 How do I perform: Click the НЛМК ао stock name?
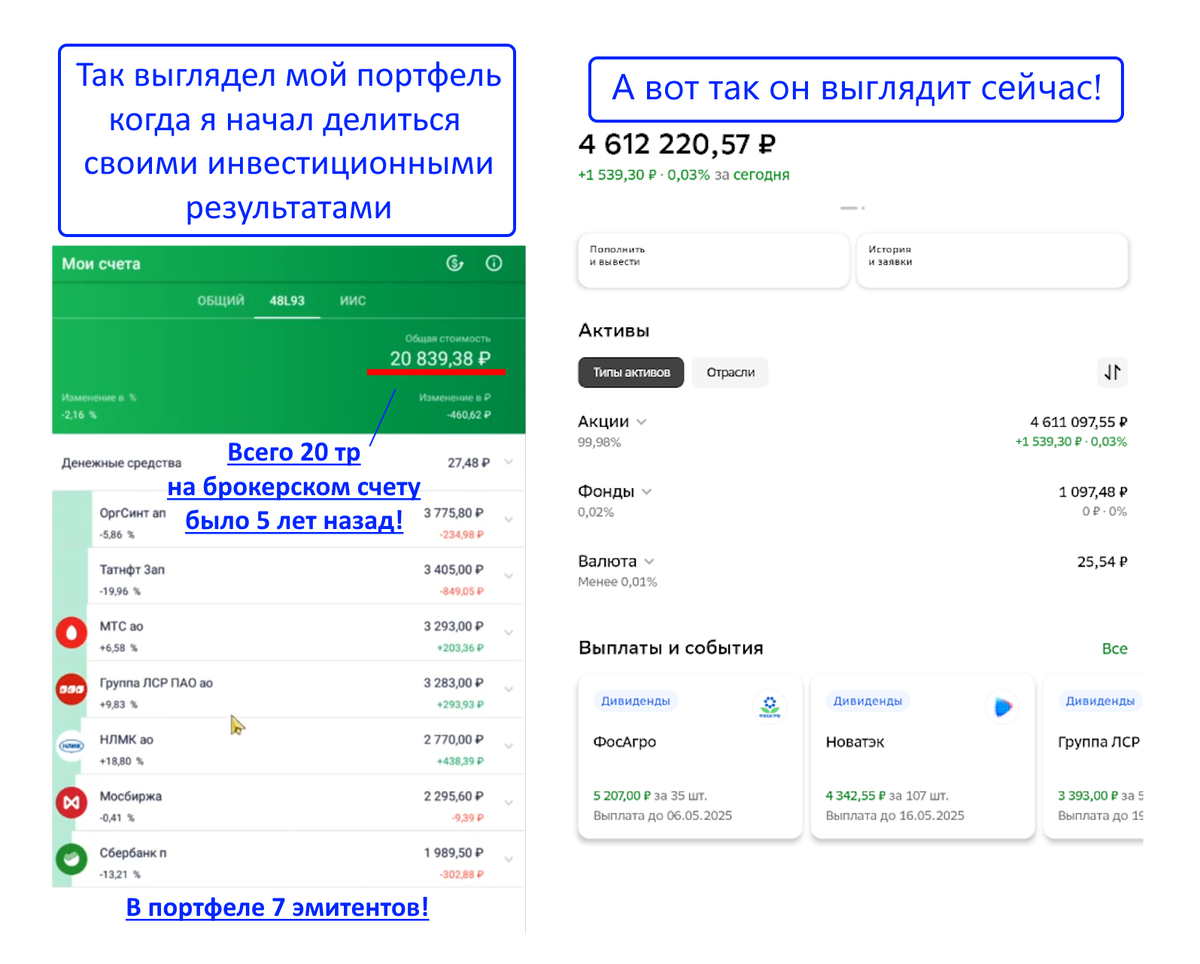click(x=126, y=740)
